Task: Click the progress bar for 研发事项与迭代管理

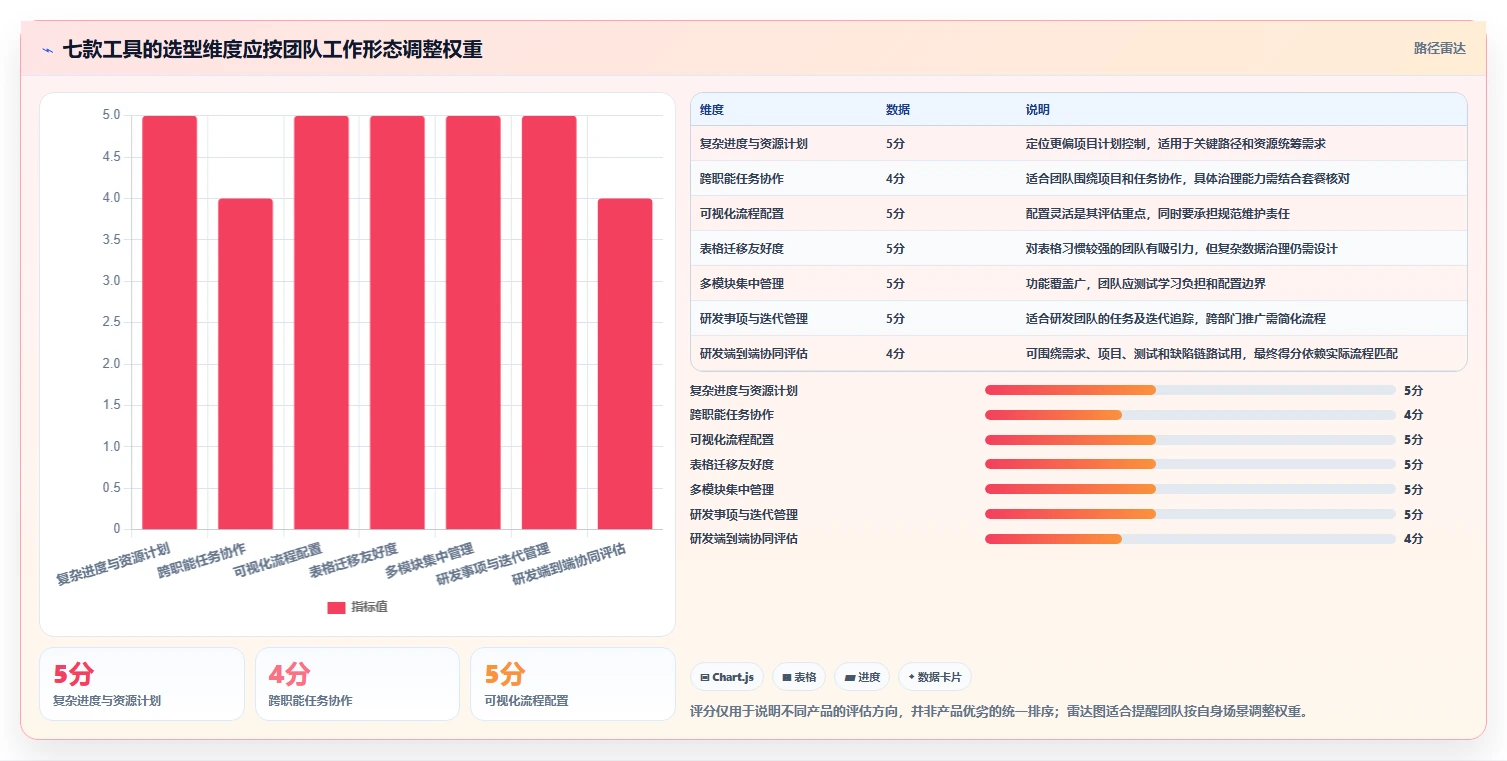Action: [x=1190, y=514]
